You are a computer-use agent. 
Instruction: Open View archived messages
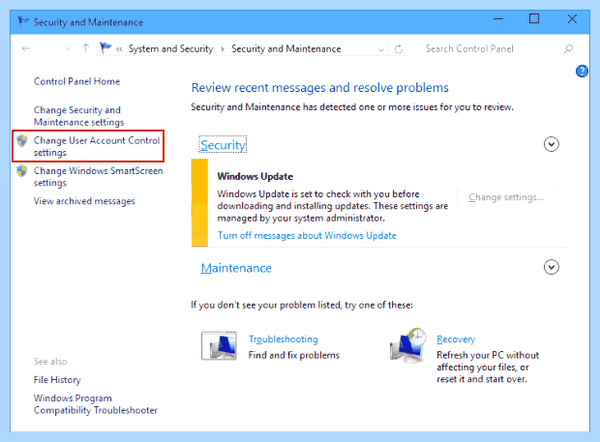click(x=84, y=201)
